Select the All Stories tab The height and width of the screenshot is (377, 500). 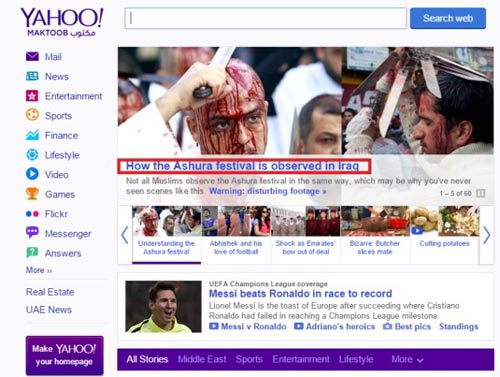click(147, 359)
